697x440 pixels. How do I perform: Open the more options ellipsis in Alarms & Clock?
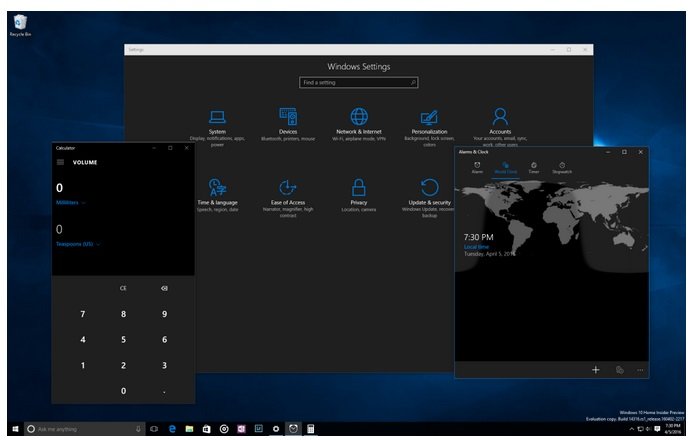(640, 370)
